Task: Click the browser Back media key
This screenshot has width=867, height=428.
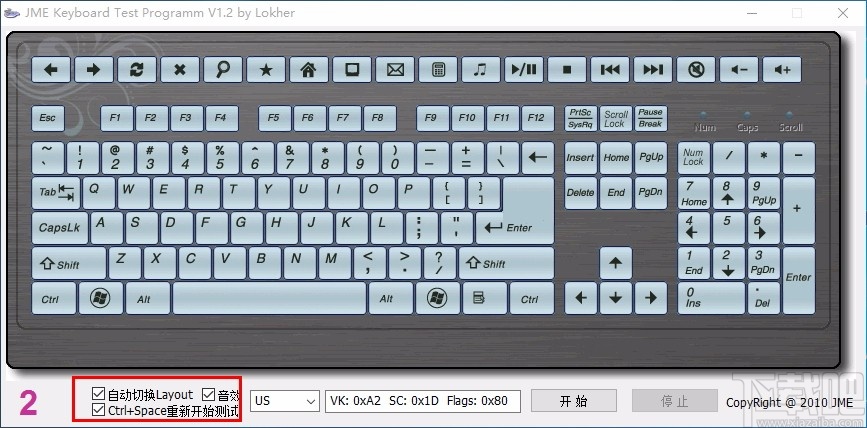Action: tap(51, 70)
